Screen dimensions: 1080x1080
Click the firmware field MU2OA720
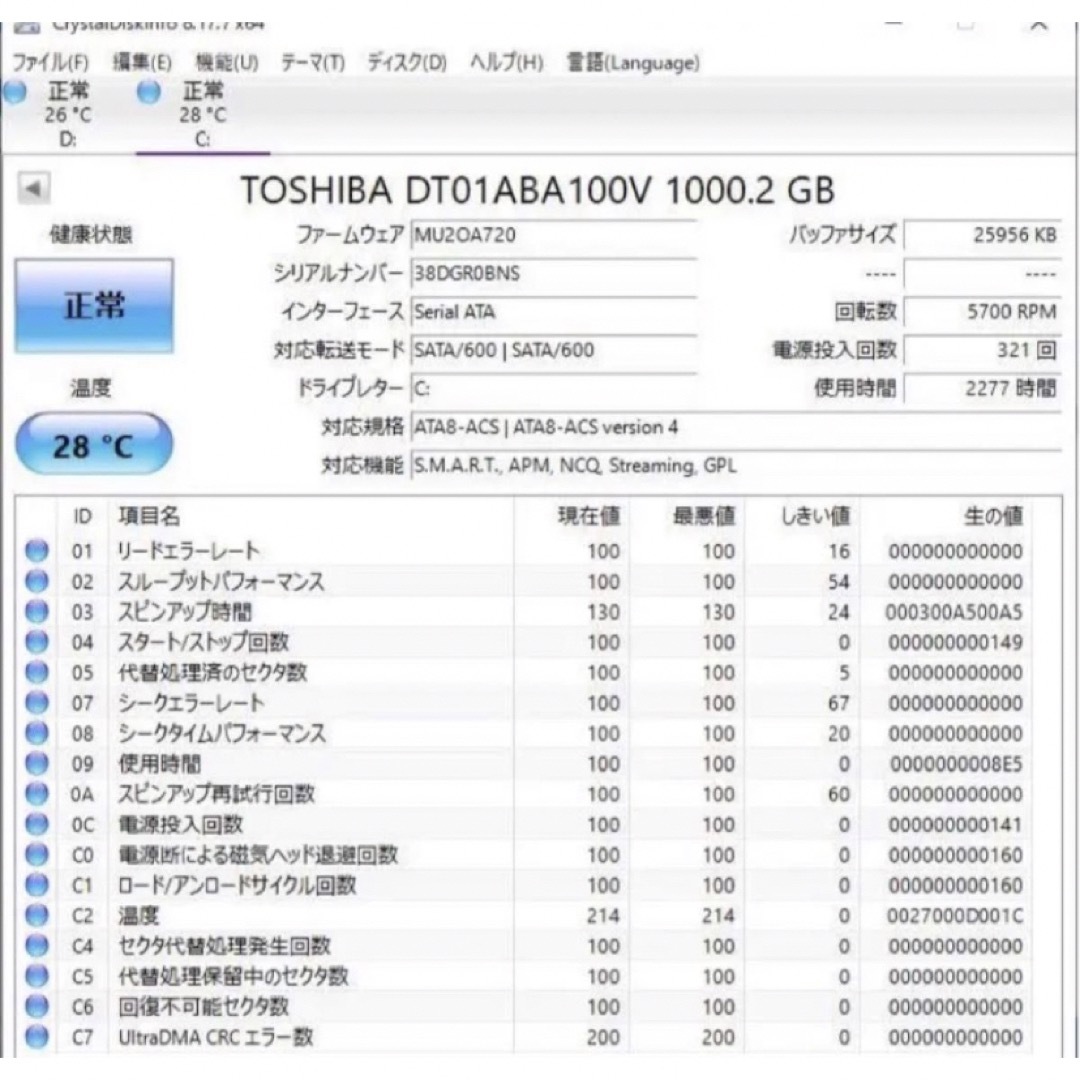pyautogui.click(x=554, y=236)
